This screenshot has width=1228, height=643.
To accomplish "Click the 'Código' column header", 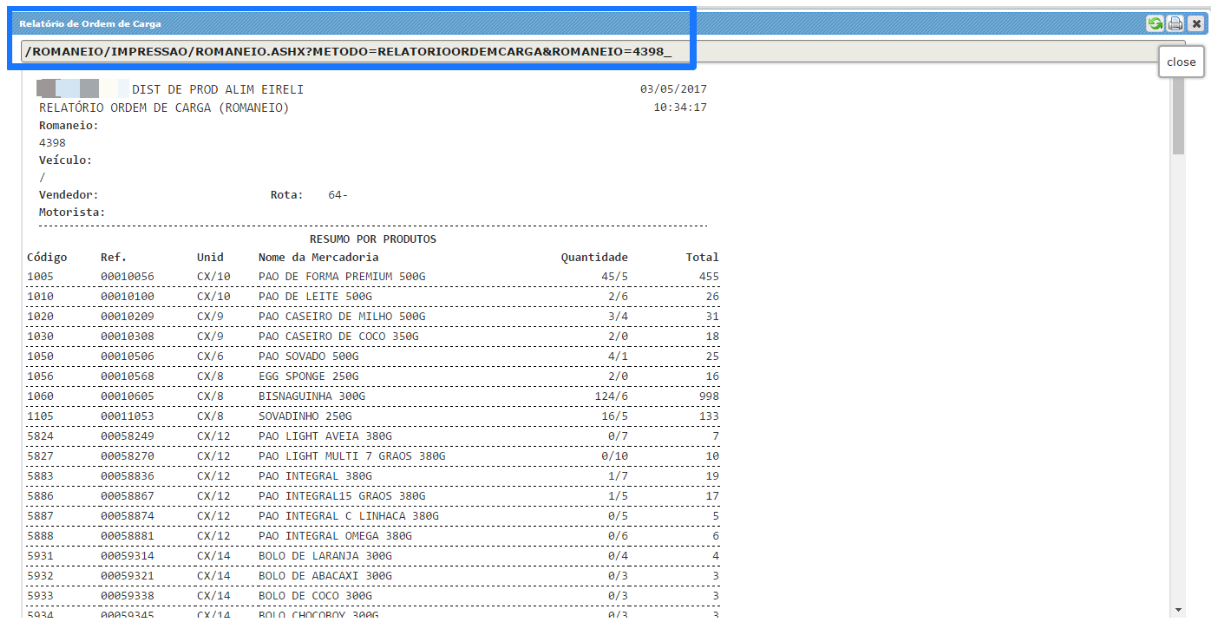I will click(x=47, y=257).
